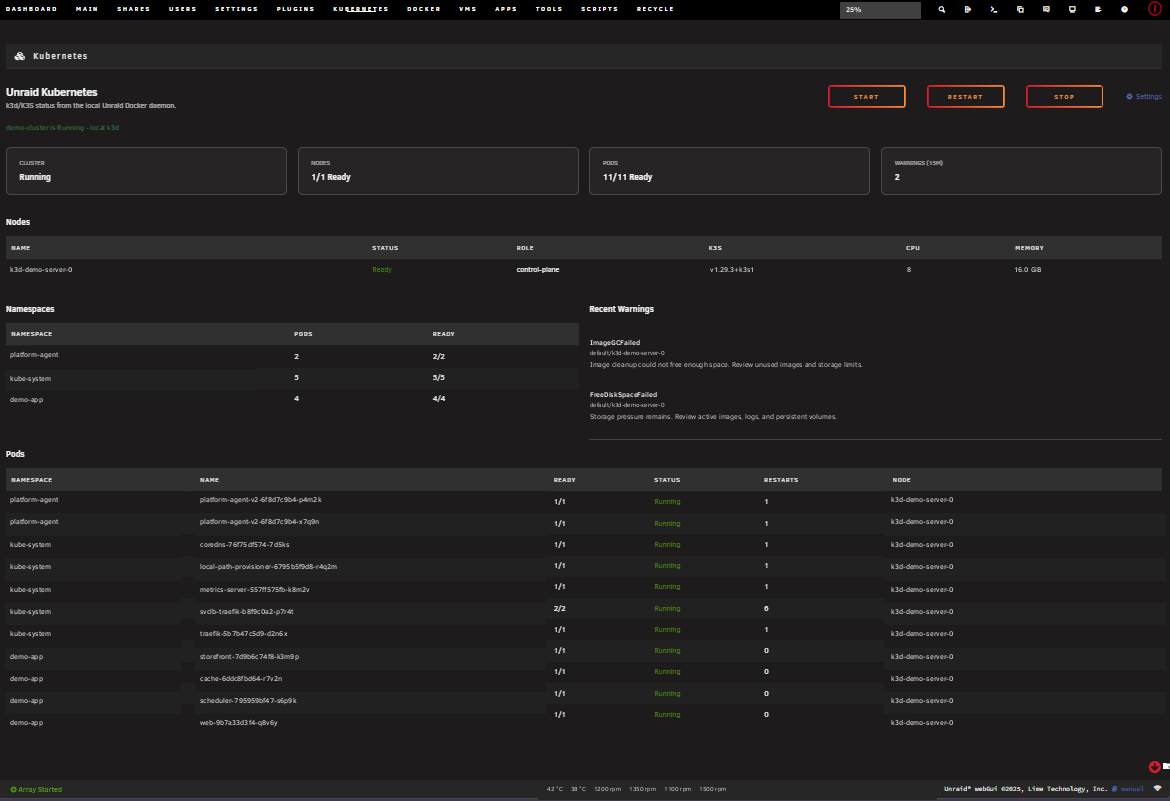
Task: Select the Kubernetes menu item
Action: (360, 9)
